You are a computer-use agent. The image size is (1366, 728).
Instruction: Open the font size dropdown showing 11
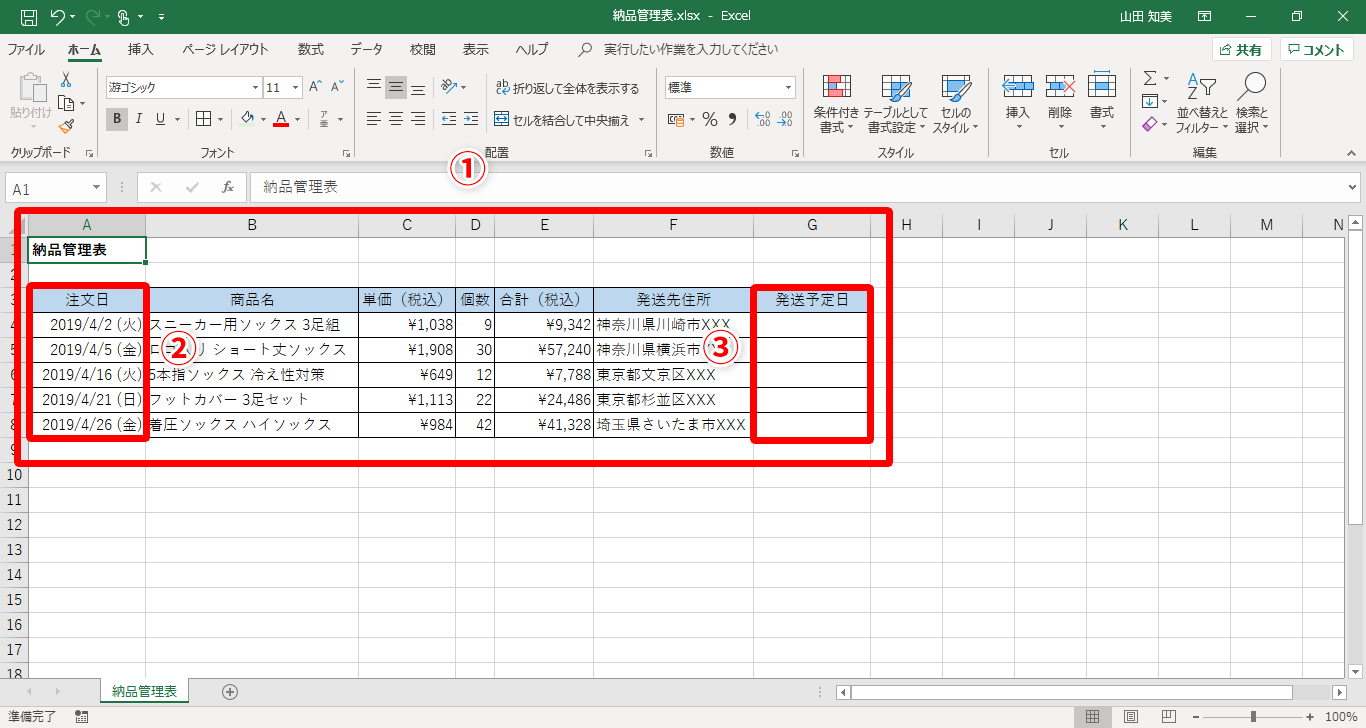click(x=296, y=88)
